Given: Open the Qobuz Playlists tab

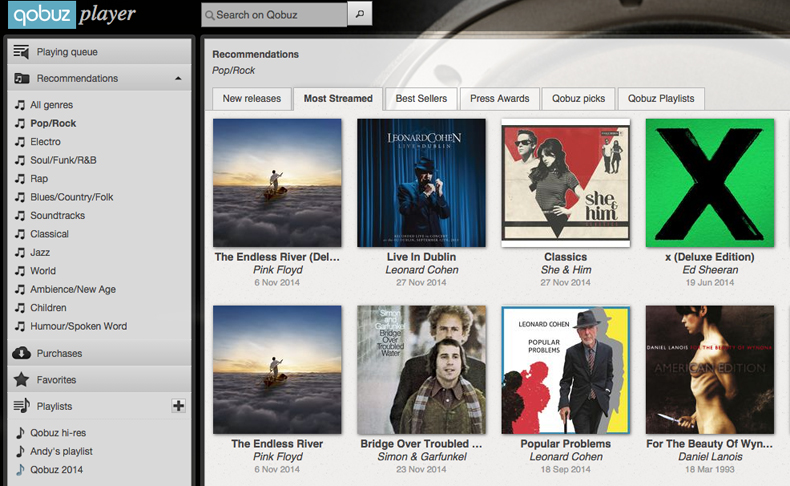Looking at the screenshot, I should pos(661,98).
